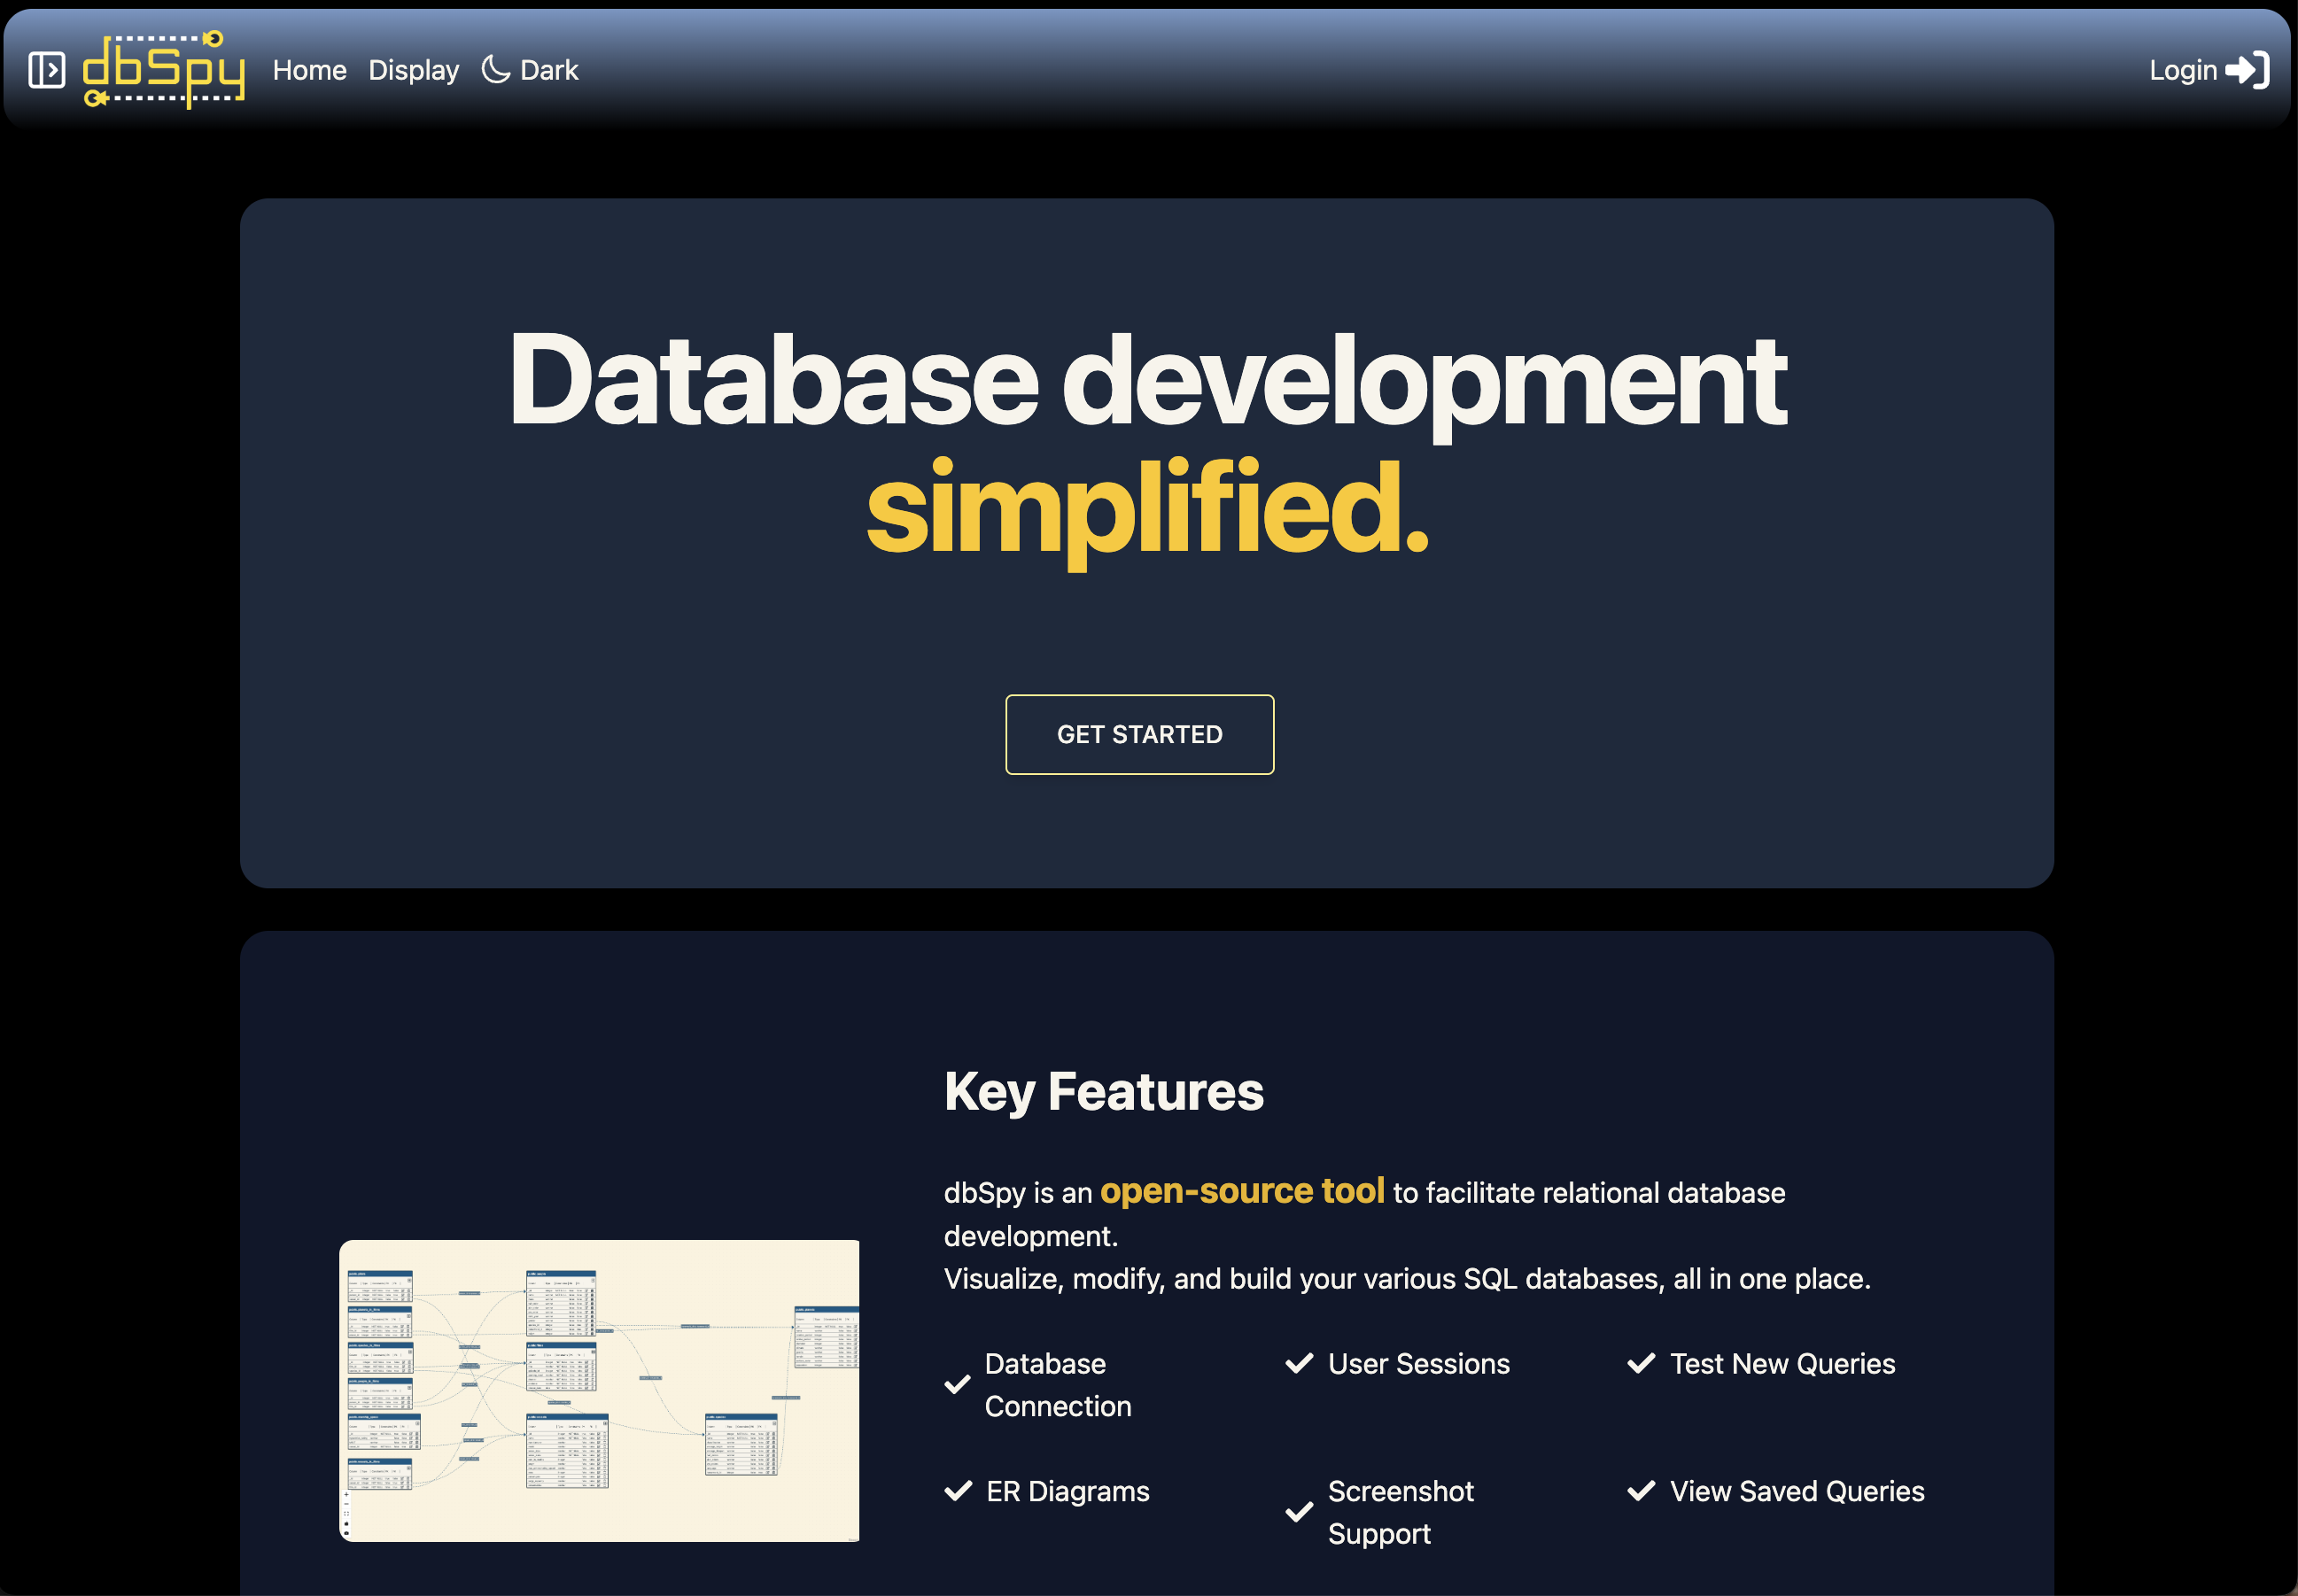Screen dimensions: 2298x1596
Task: Click checkmark beside View Saved Queries
Action: click(x=1641, y=1491)
